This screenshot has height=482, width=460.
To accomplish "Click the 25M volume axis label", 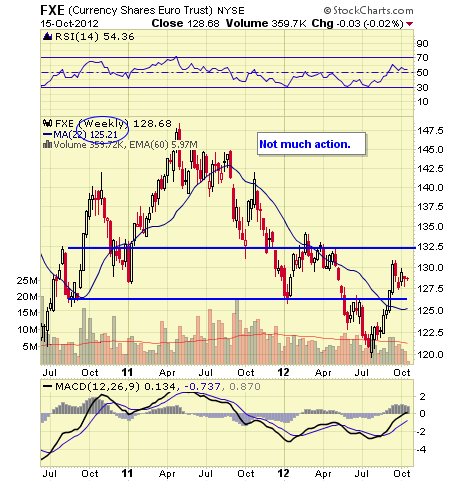I will 27,281.
